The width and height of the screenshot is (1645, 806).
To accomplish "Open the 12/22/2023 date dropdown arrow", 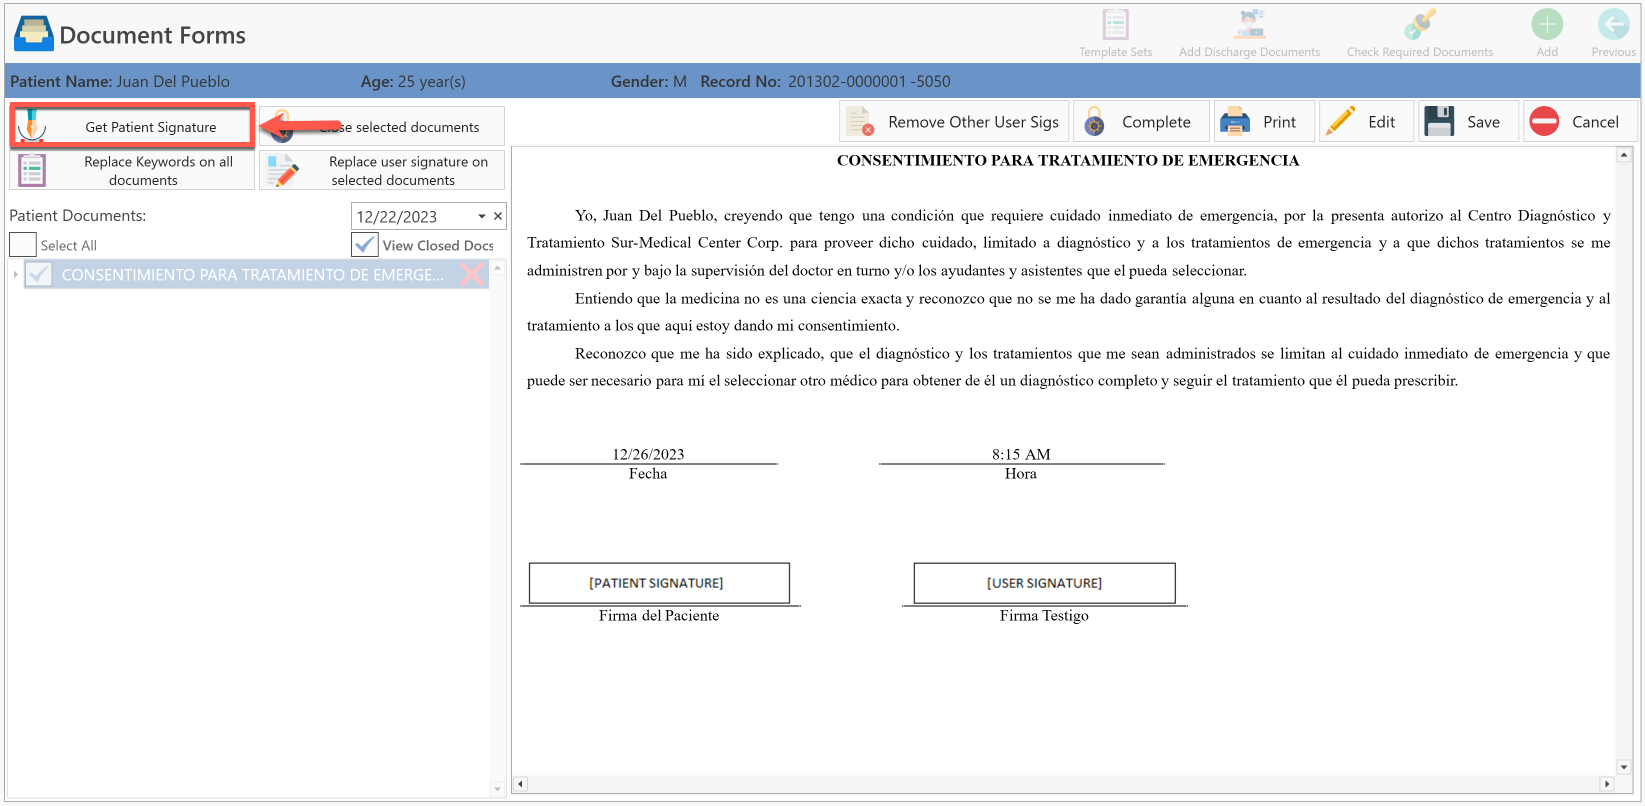I will (482, 216).
